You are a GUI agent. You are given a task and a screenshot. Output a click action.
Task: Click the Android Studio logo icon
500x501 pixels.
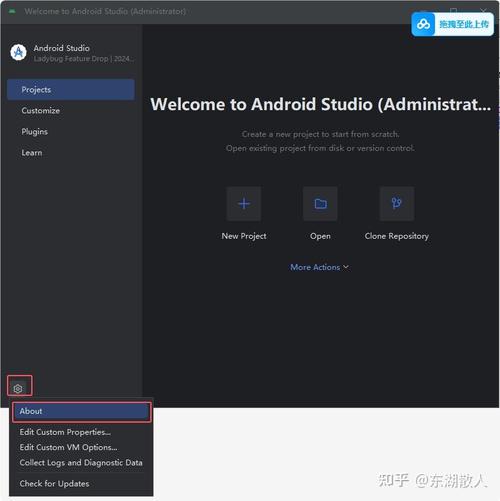click(x=18, y=52)
